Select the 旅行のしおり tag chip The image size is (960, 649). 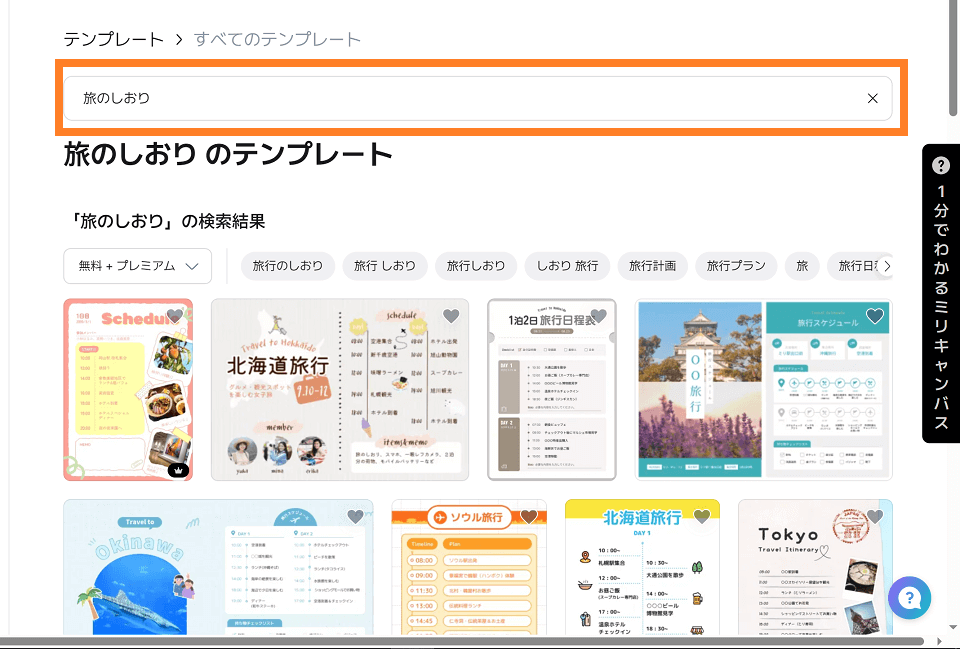click(288, 266)
